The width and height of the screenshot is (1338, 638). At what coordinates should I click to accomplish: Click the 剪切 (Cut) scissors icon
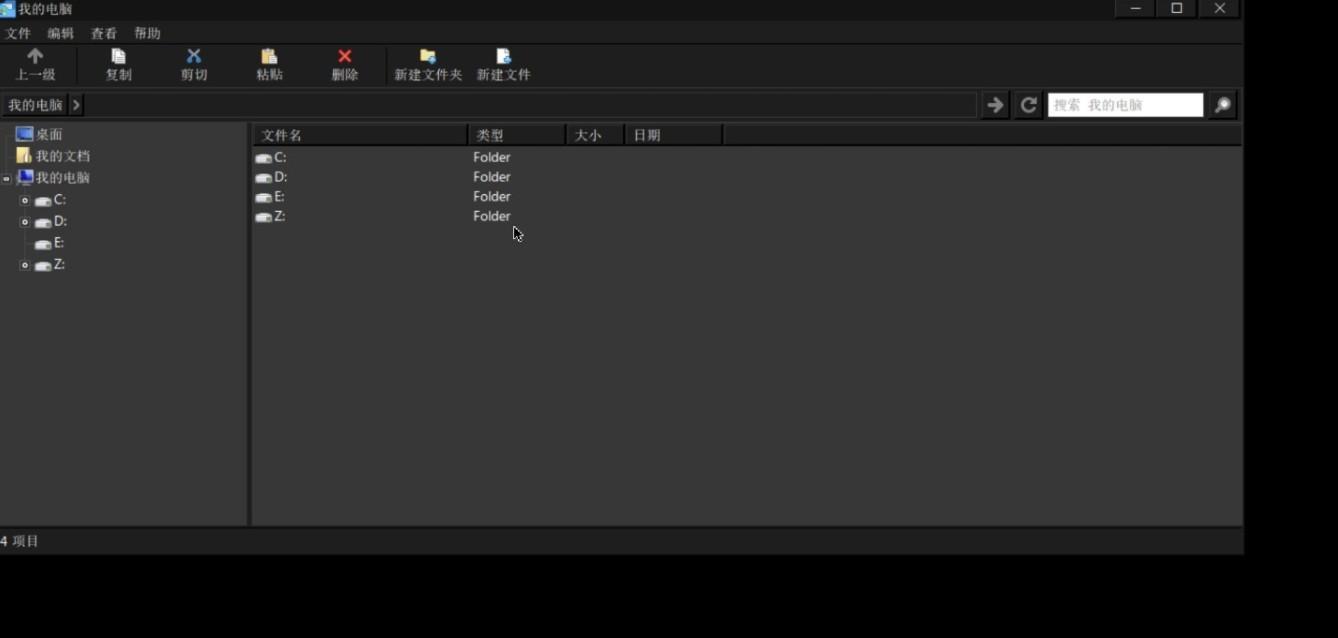(194, 57)
